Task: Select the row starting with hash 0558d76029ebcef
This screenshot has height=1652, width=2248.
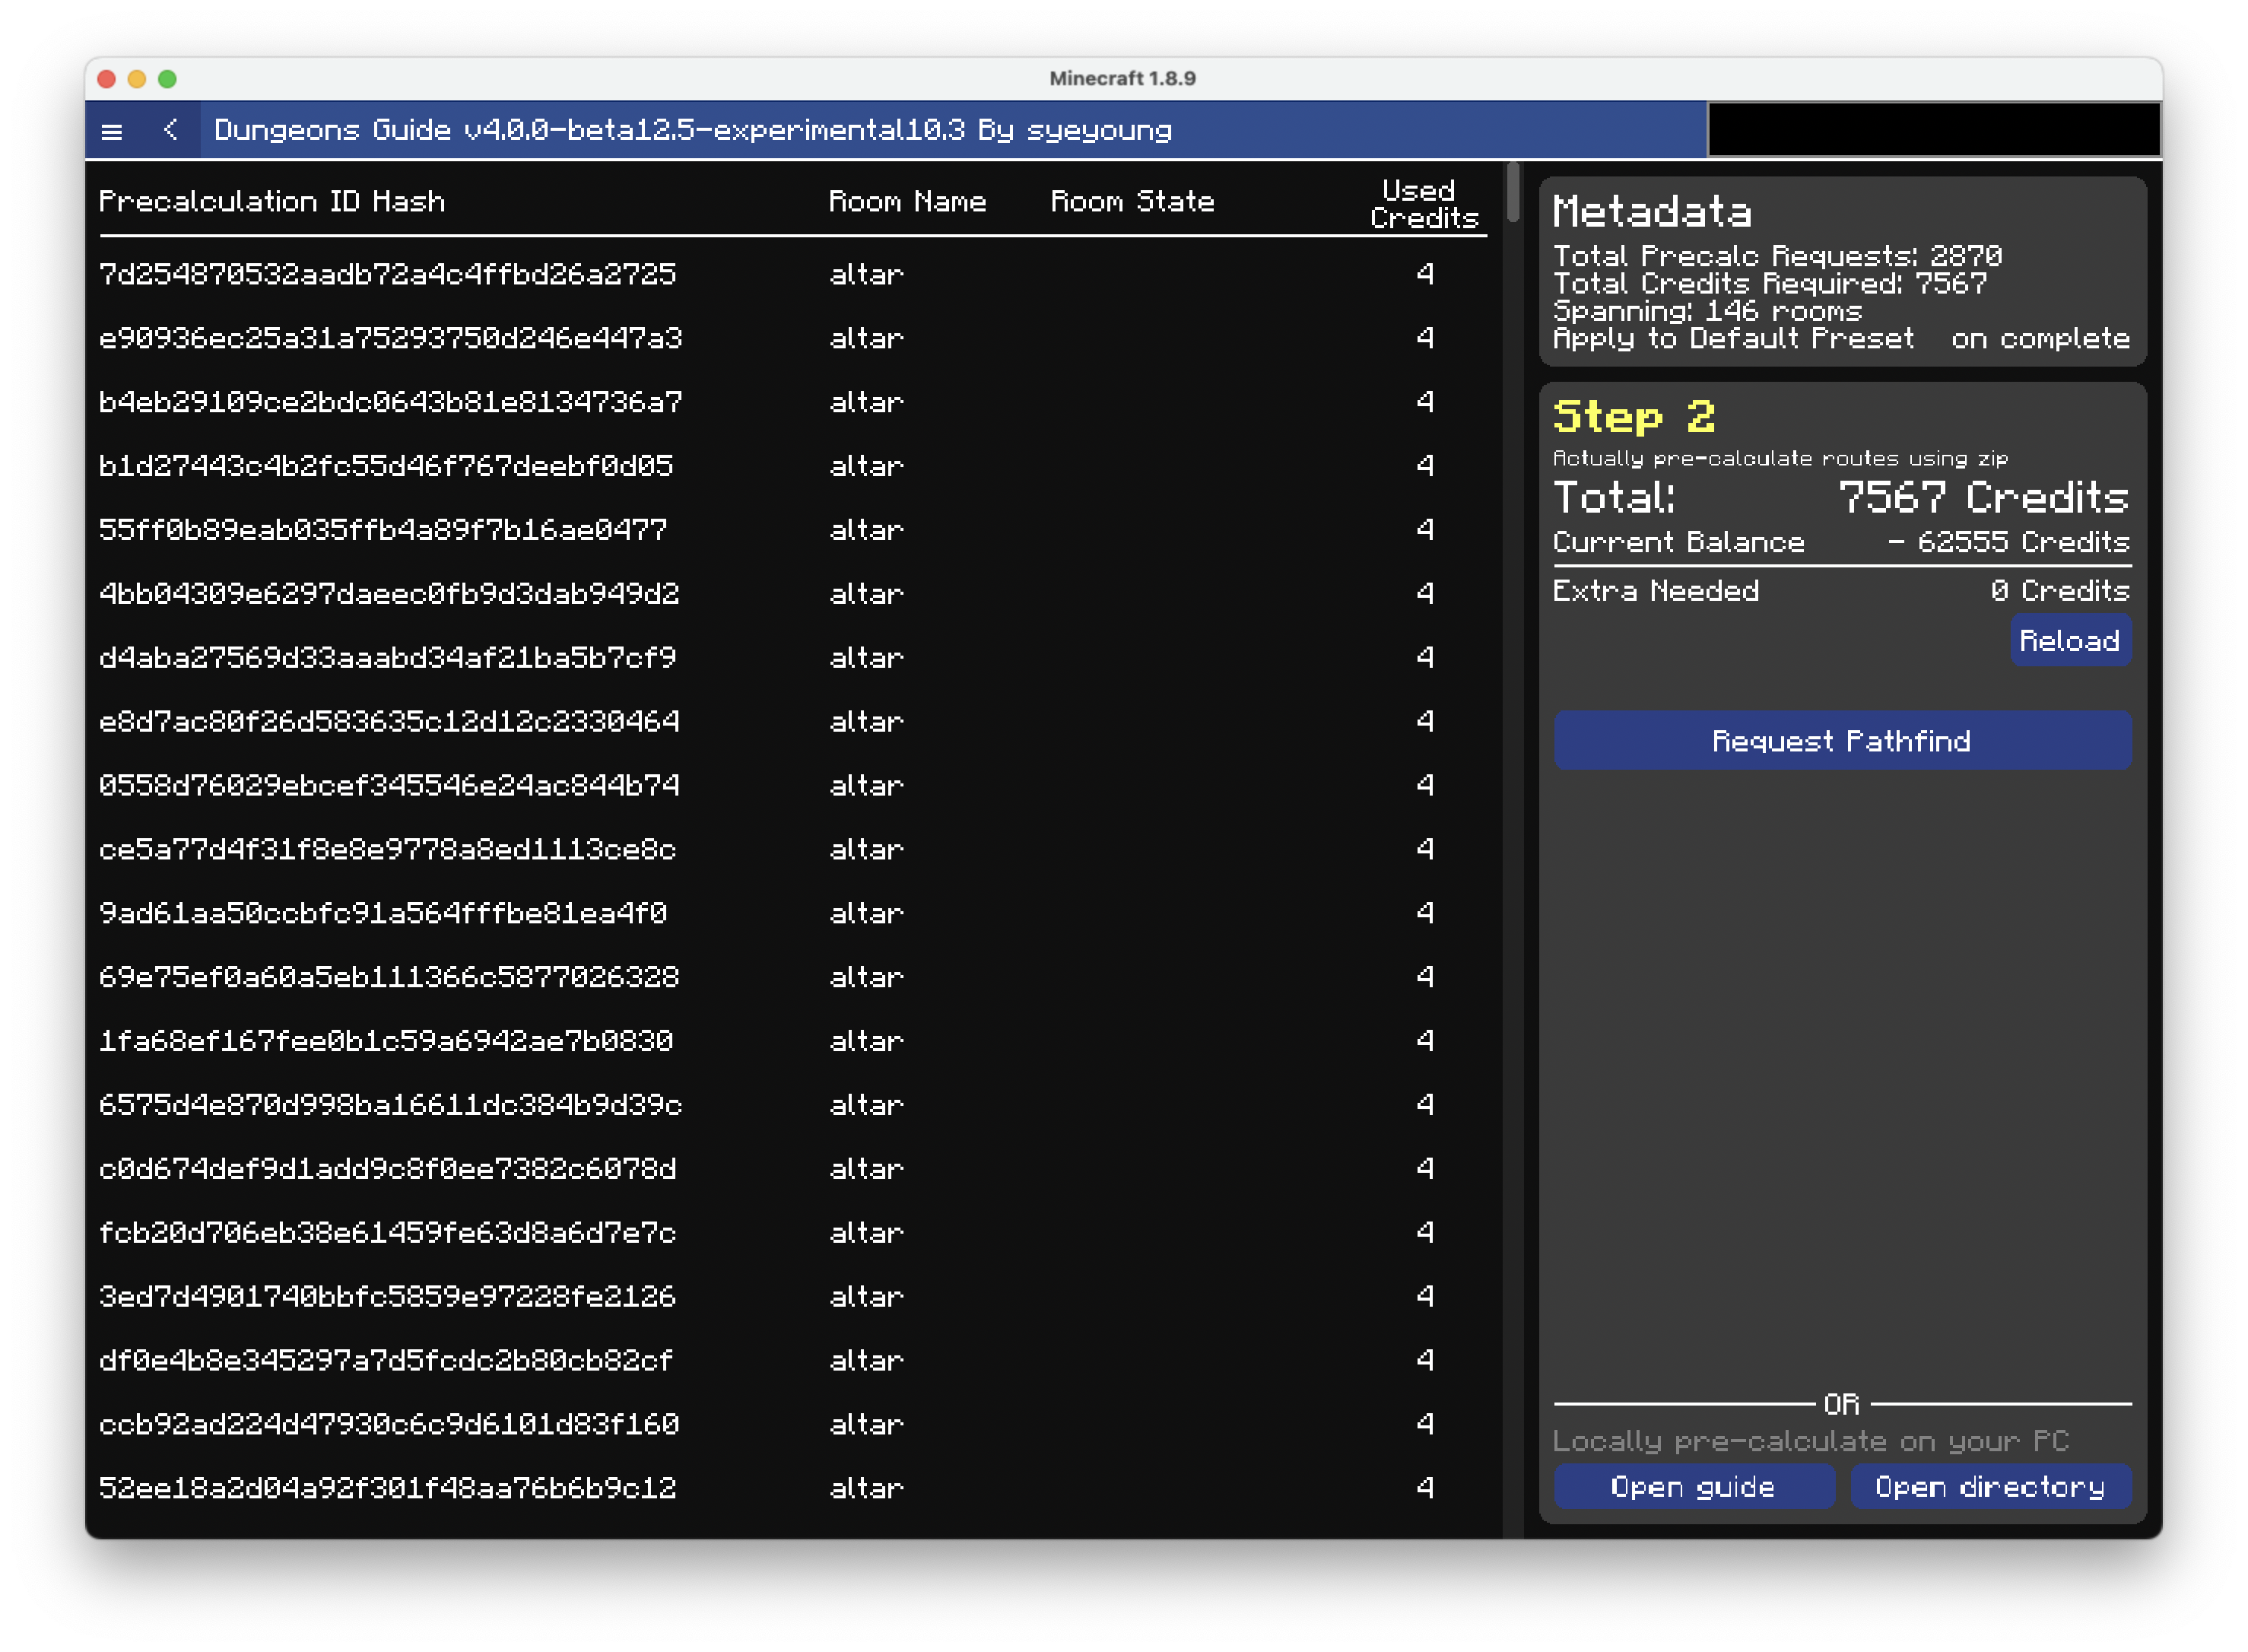Action: click(x=388, y=785)
